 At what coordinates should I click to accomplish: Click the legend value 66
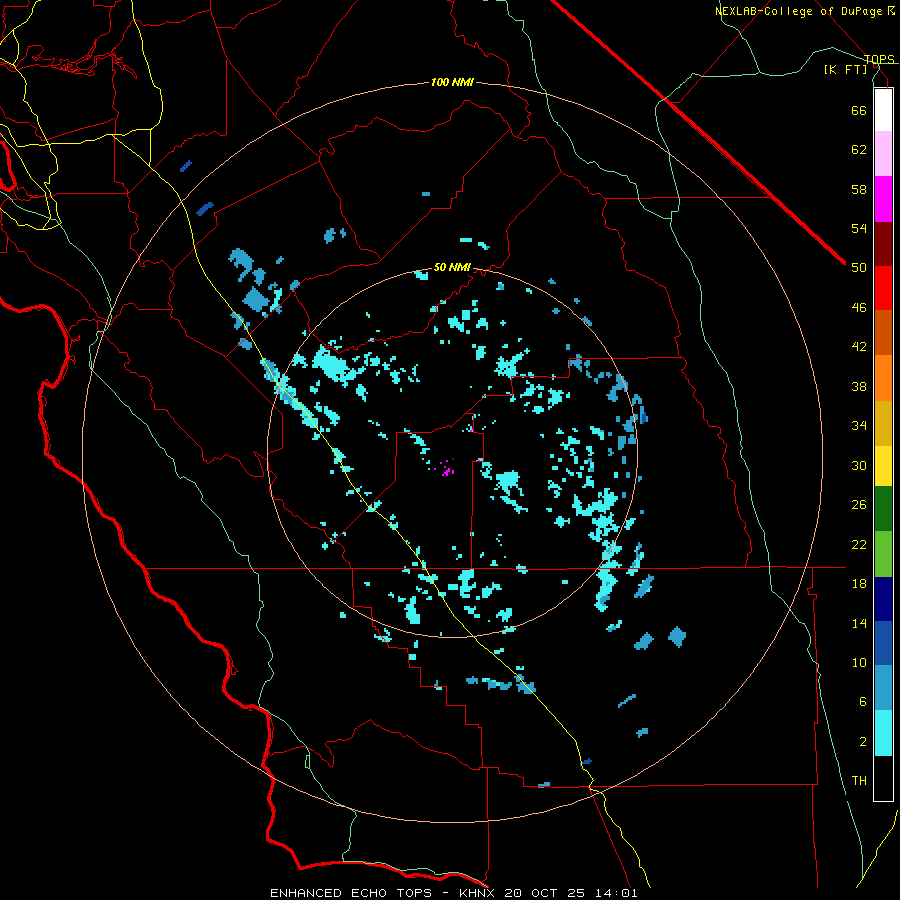[x=859, y=110]
